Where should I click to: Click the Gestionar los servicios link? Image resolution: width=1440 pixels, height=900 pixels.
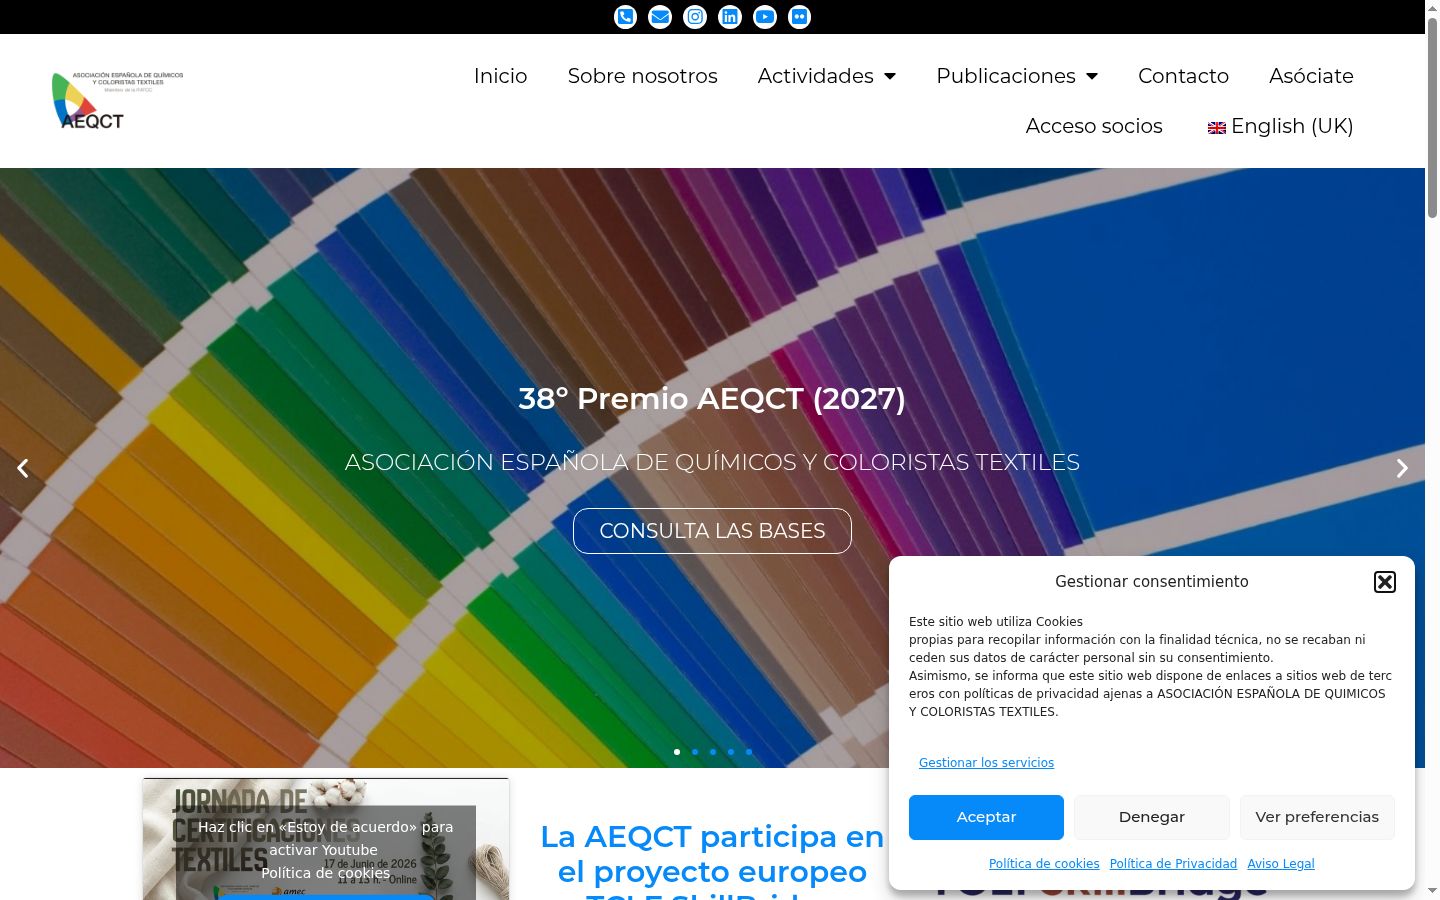click(986, 763)
